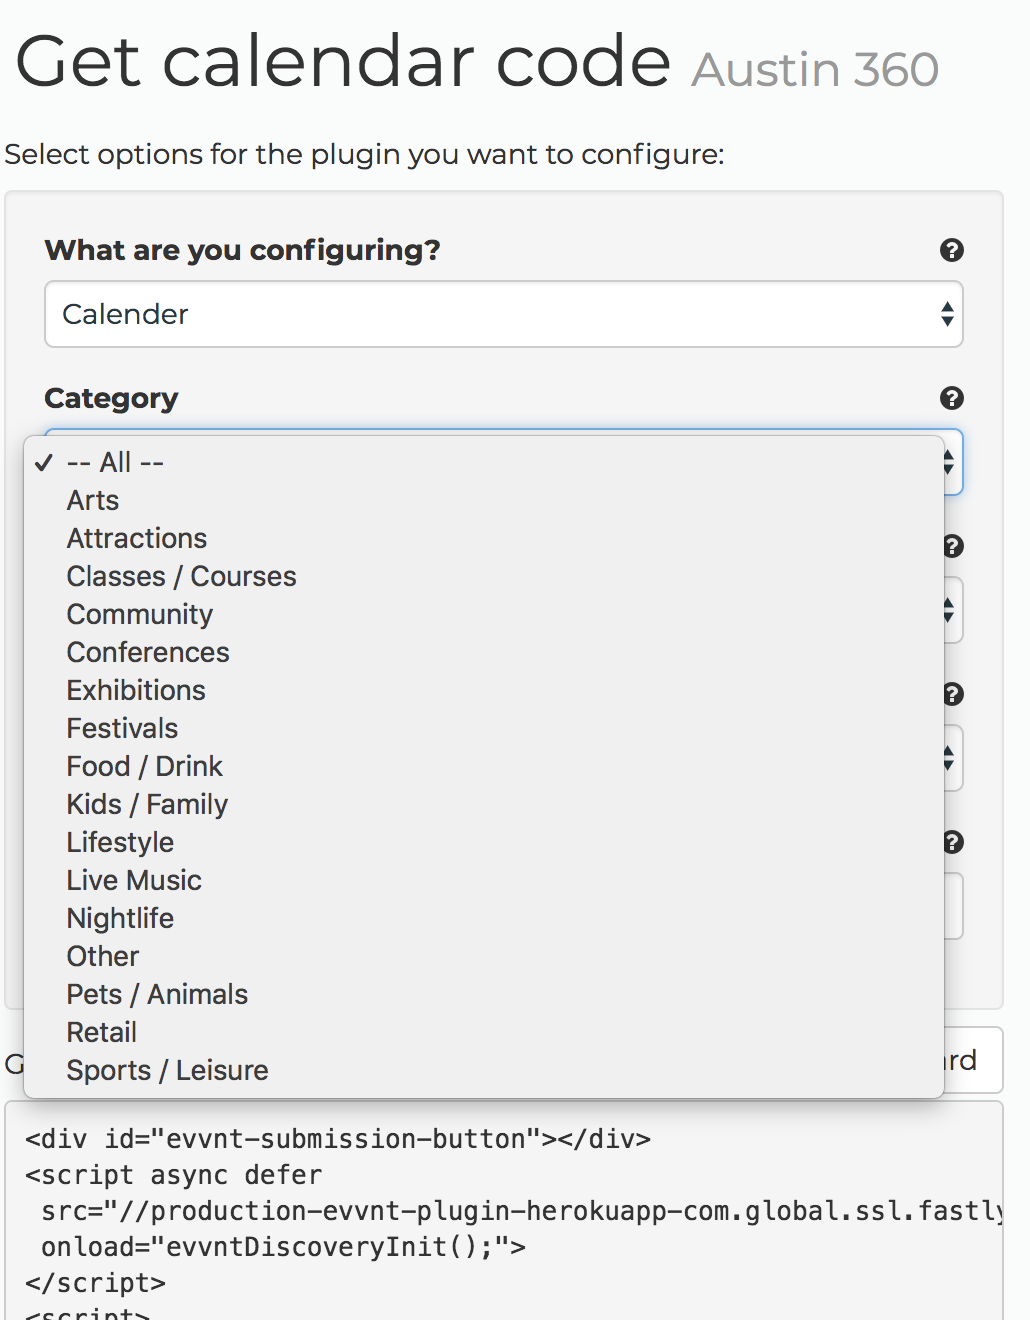Click the question mark help icon next to Category
This screenshot has height=1320, width=1030.
click(x=952, y=398)
